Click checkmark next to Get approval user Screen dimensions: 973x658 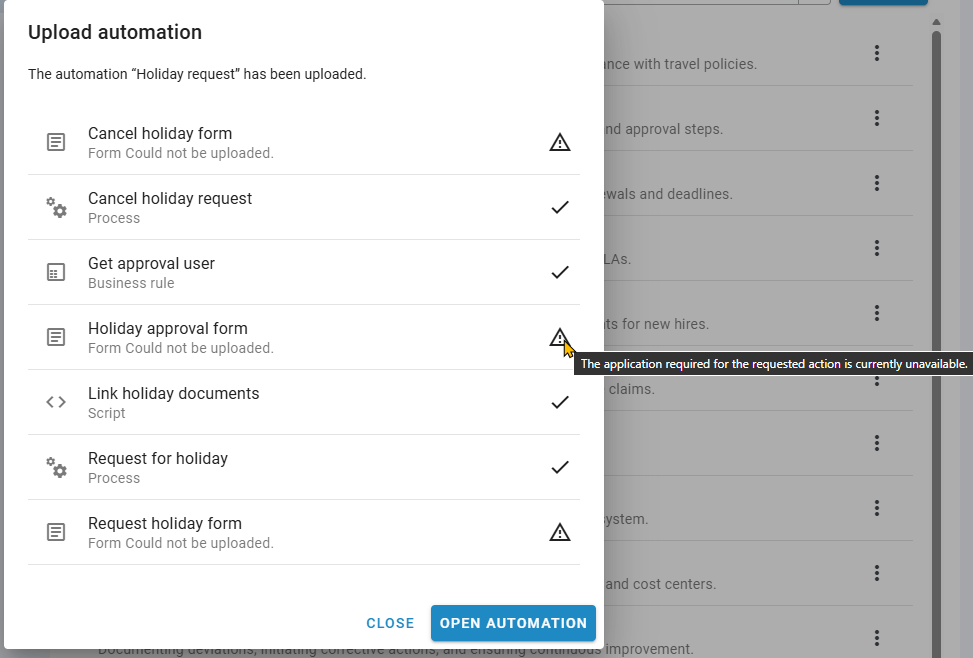560,272
